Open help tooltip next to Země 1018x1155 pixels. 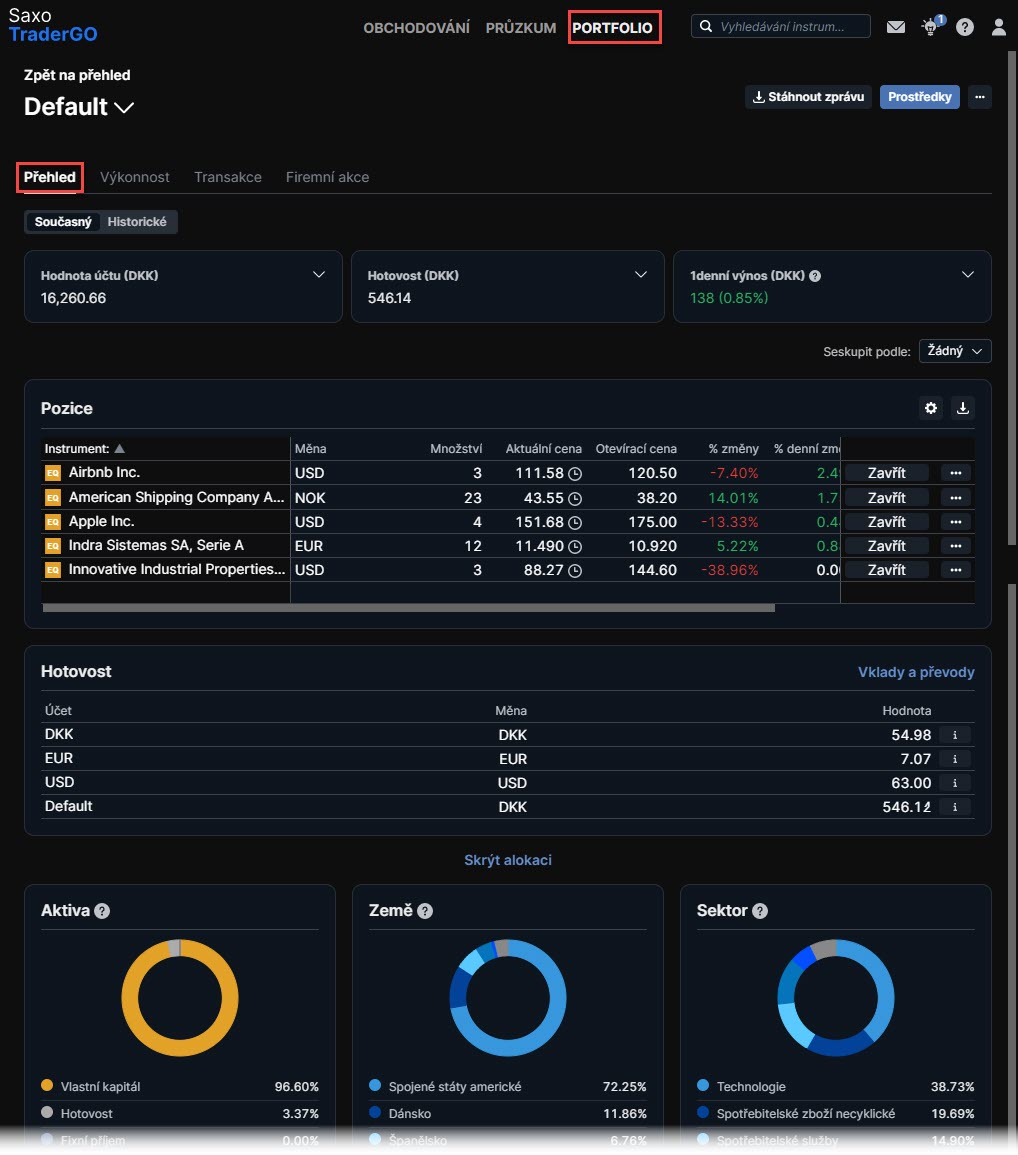click(x=425, y=911)
